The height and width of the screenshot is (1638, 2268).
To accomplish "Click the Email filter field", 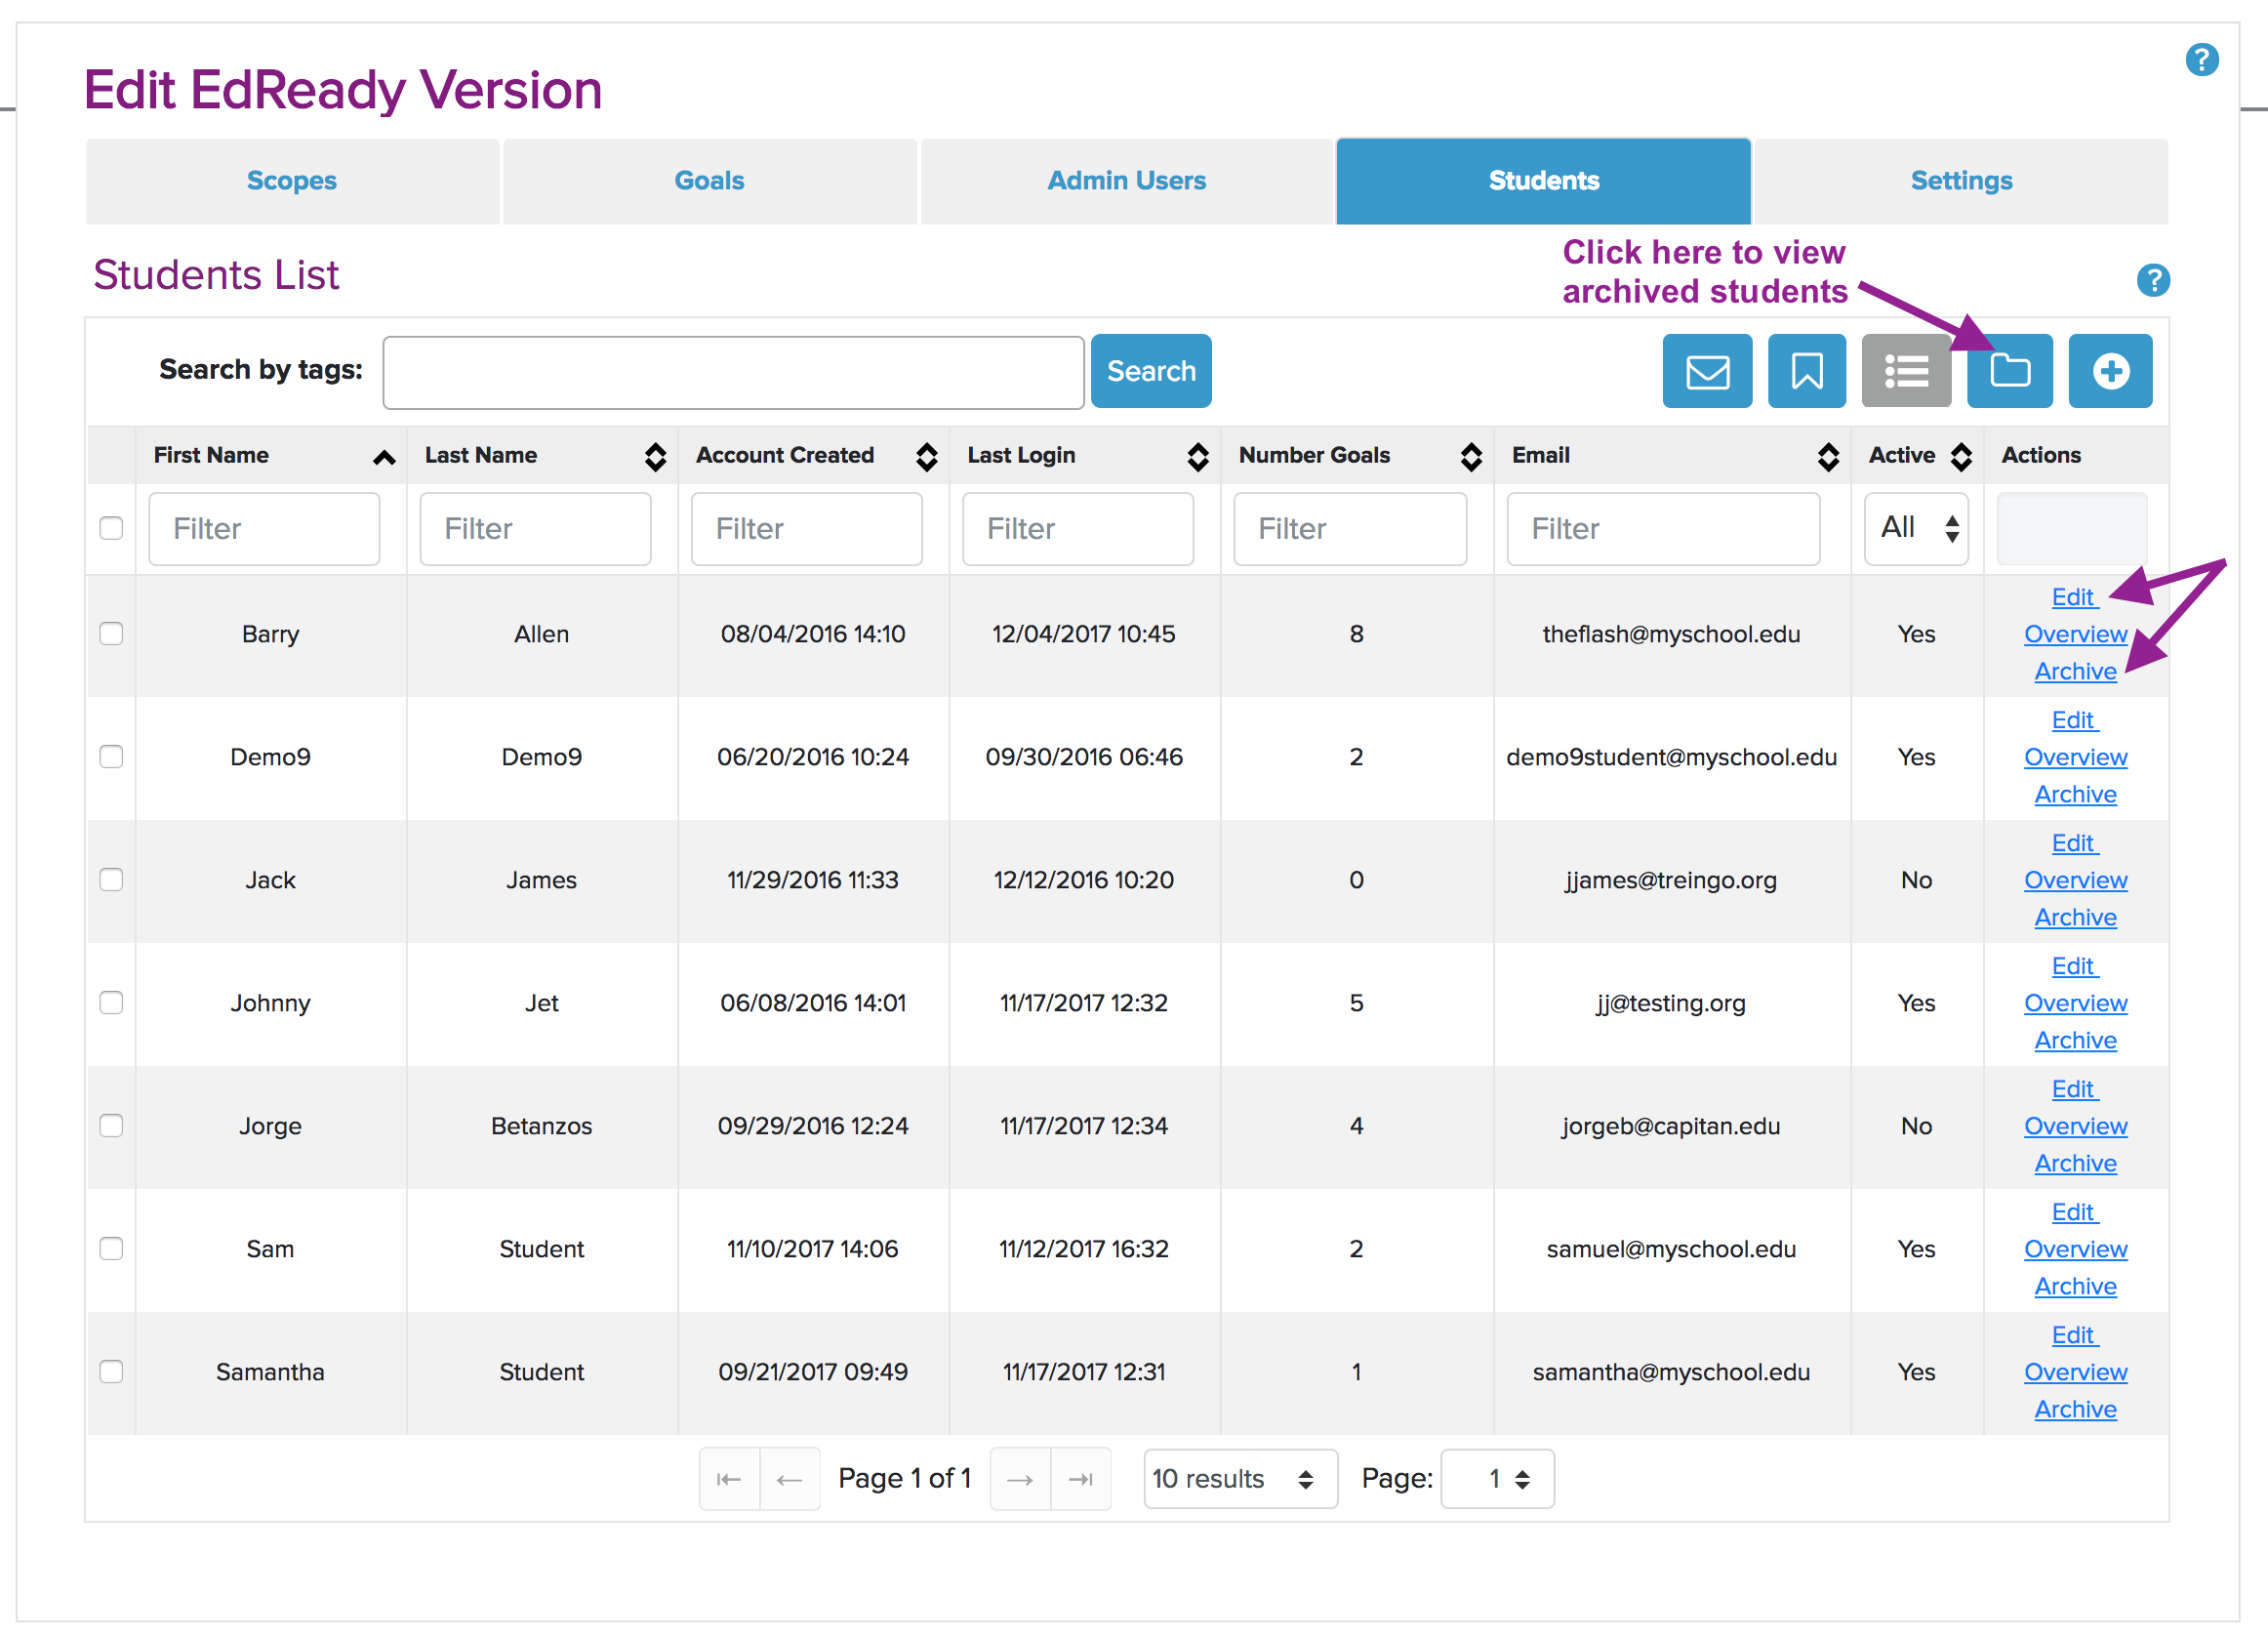I will 1663,528.
